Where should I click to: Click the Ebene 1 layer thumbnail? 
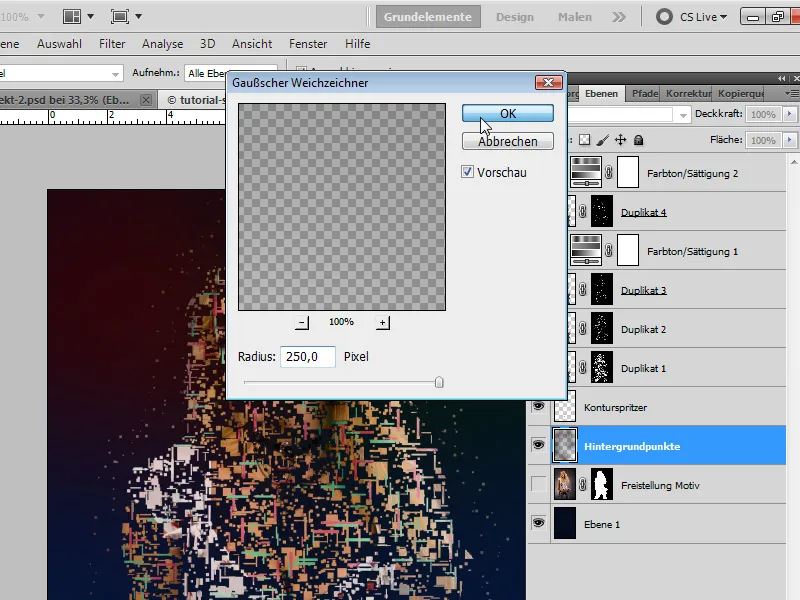click(565, 523)
